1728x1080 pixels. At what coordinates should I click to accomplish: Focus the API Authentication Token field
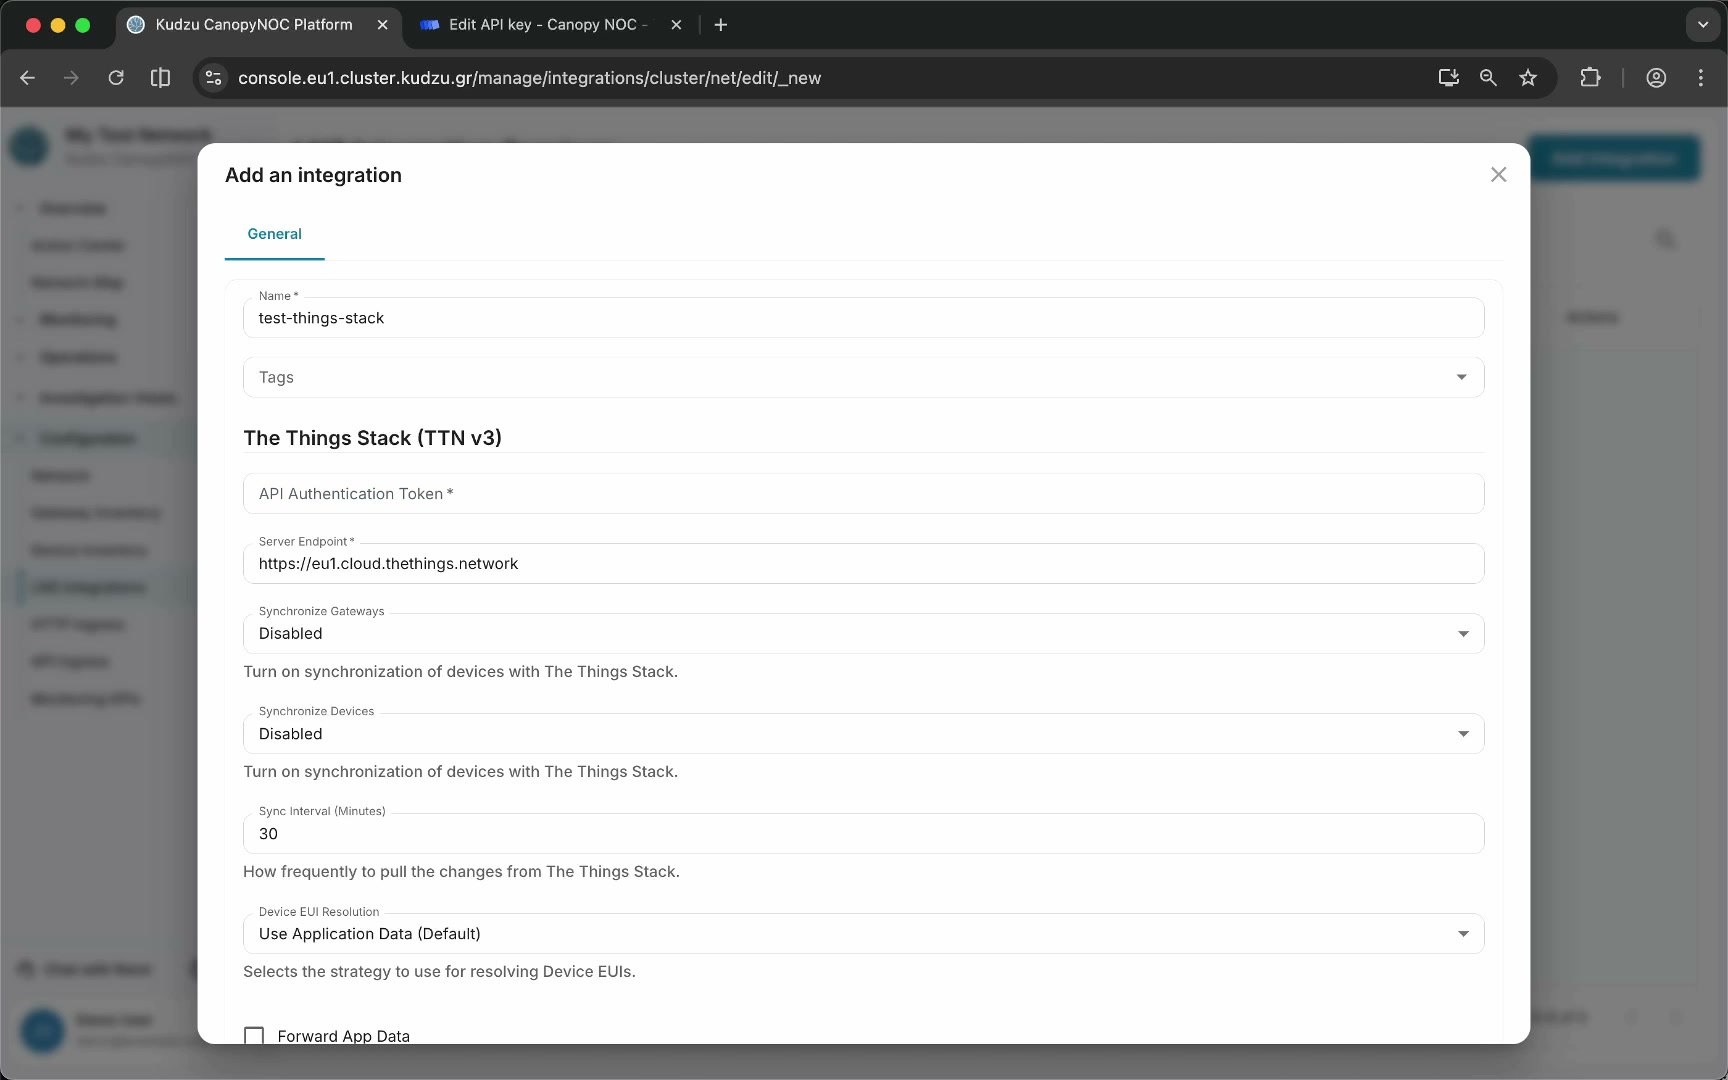(863, 494)
